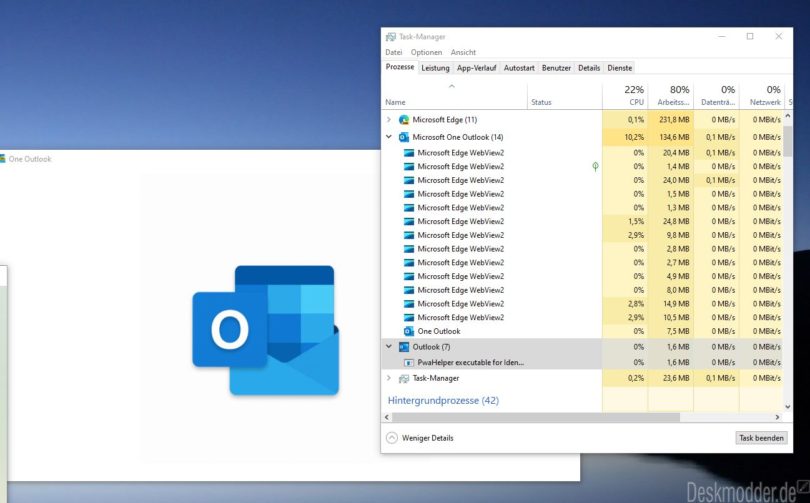Click the 10,2% CPU cell
Screen dimensions: 810x503
pyautogui.click(x=625, y=137)
